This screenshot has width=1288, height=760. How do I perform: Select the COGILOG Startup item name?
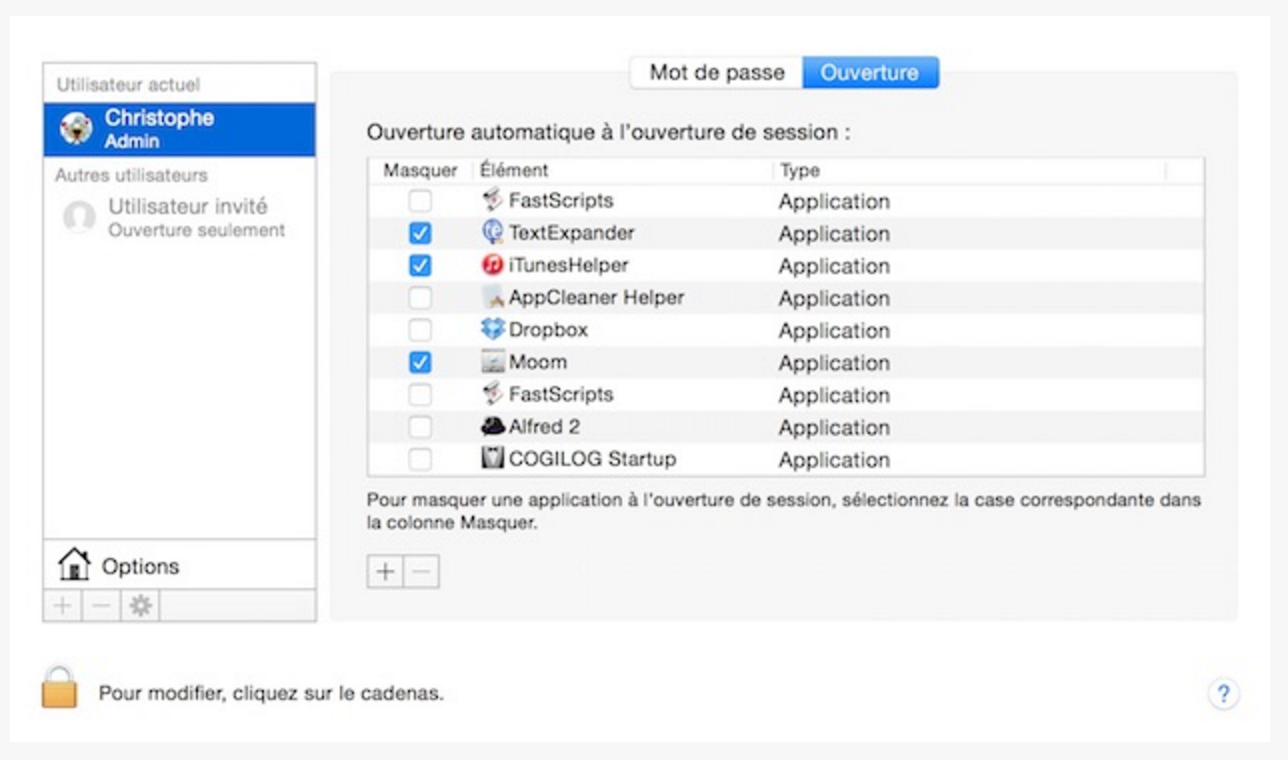(x=593, y=459)
